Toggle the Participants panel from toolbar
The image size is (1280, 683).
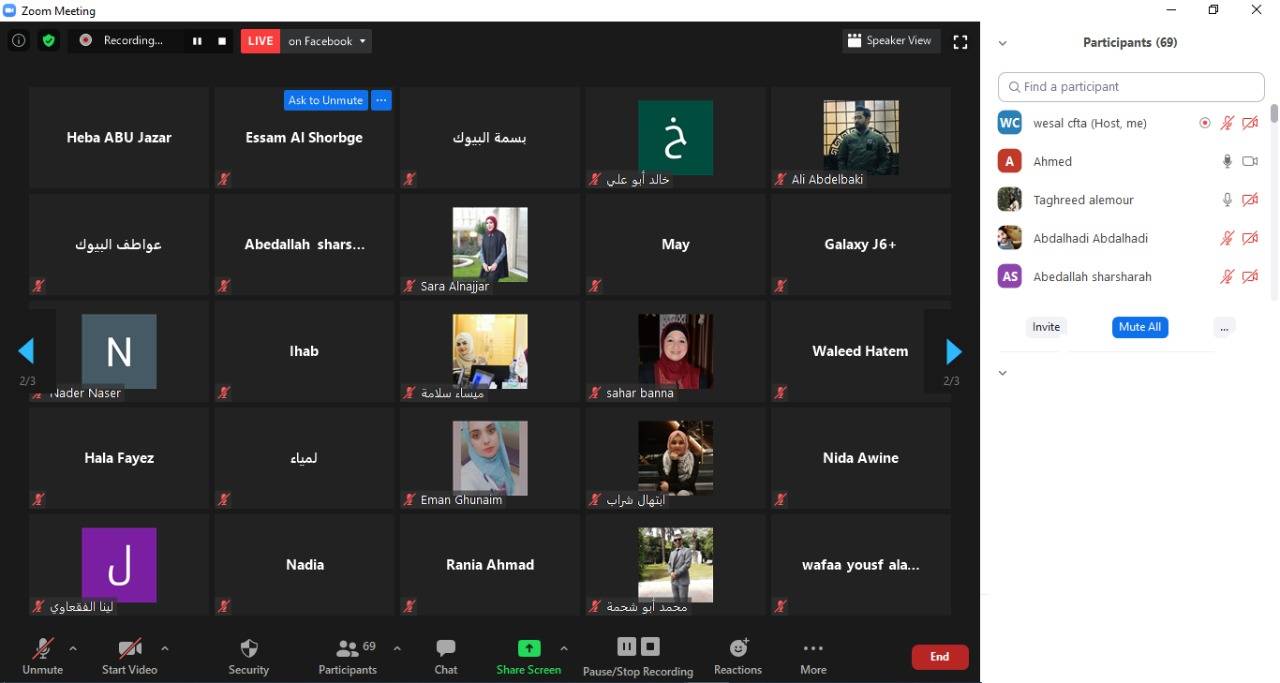[x=348, y=656]
